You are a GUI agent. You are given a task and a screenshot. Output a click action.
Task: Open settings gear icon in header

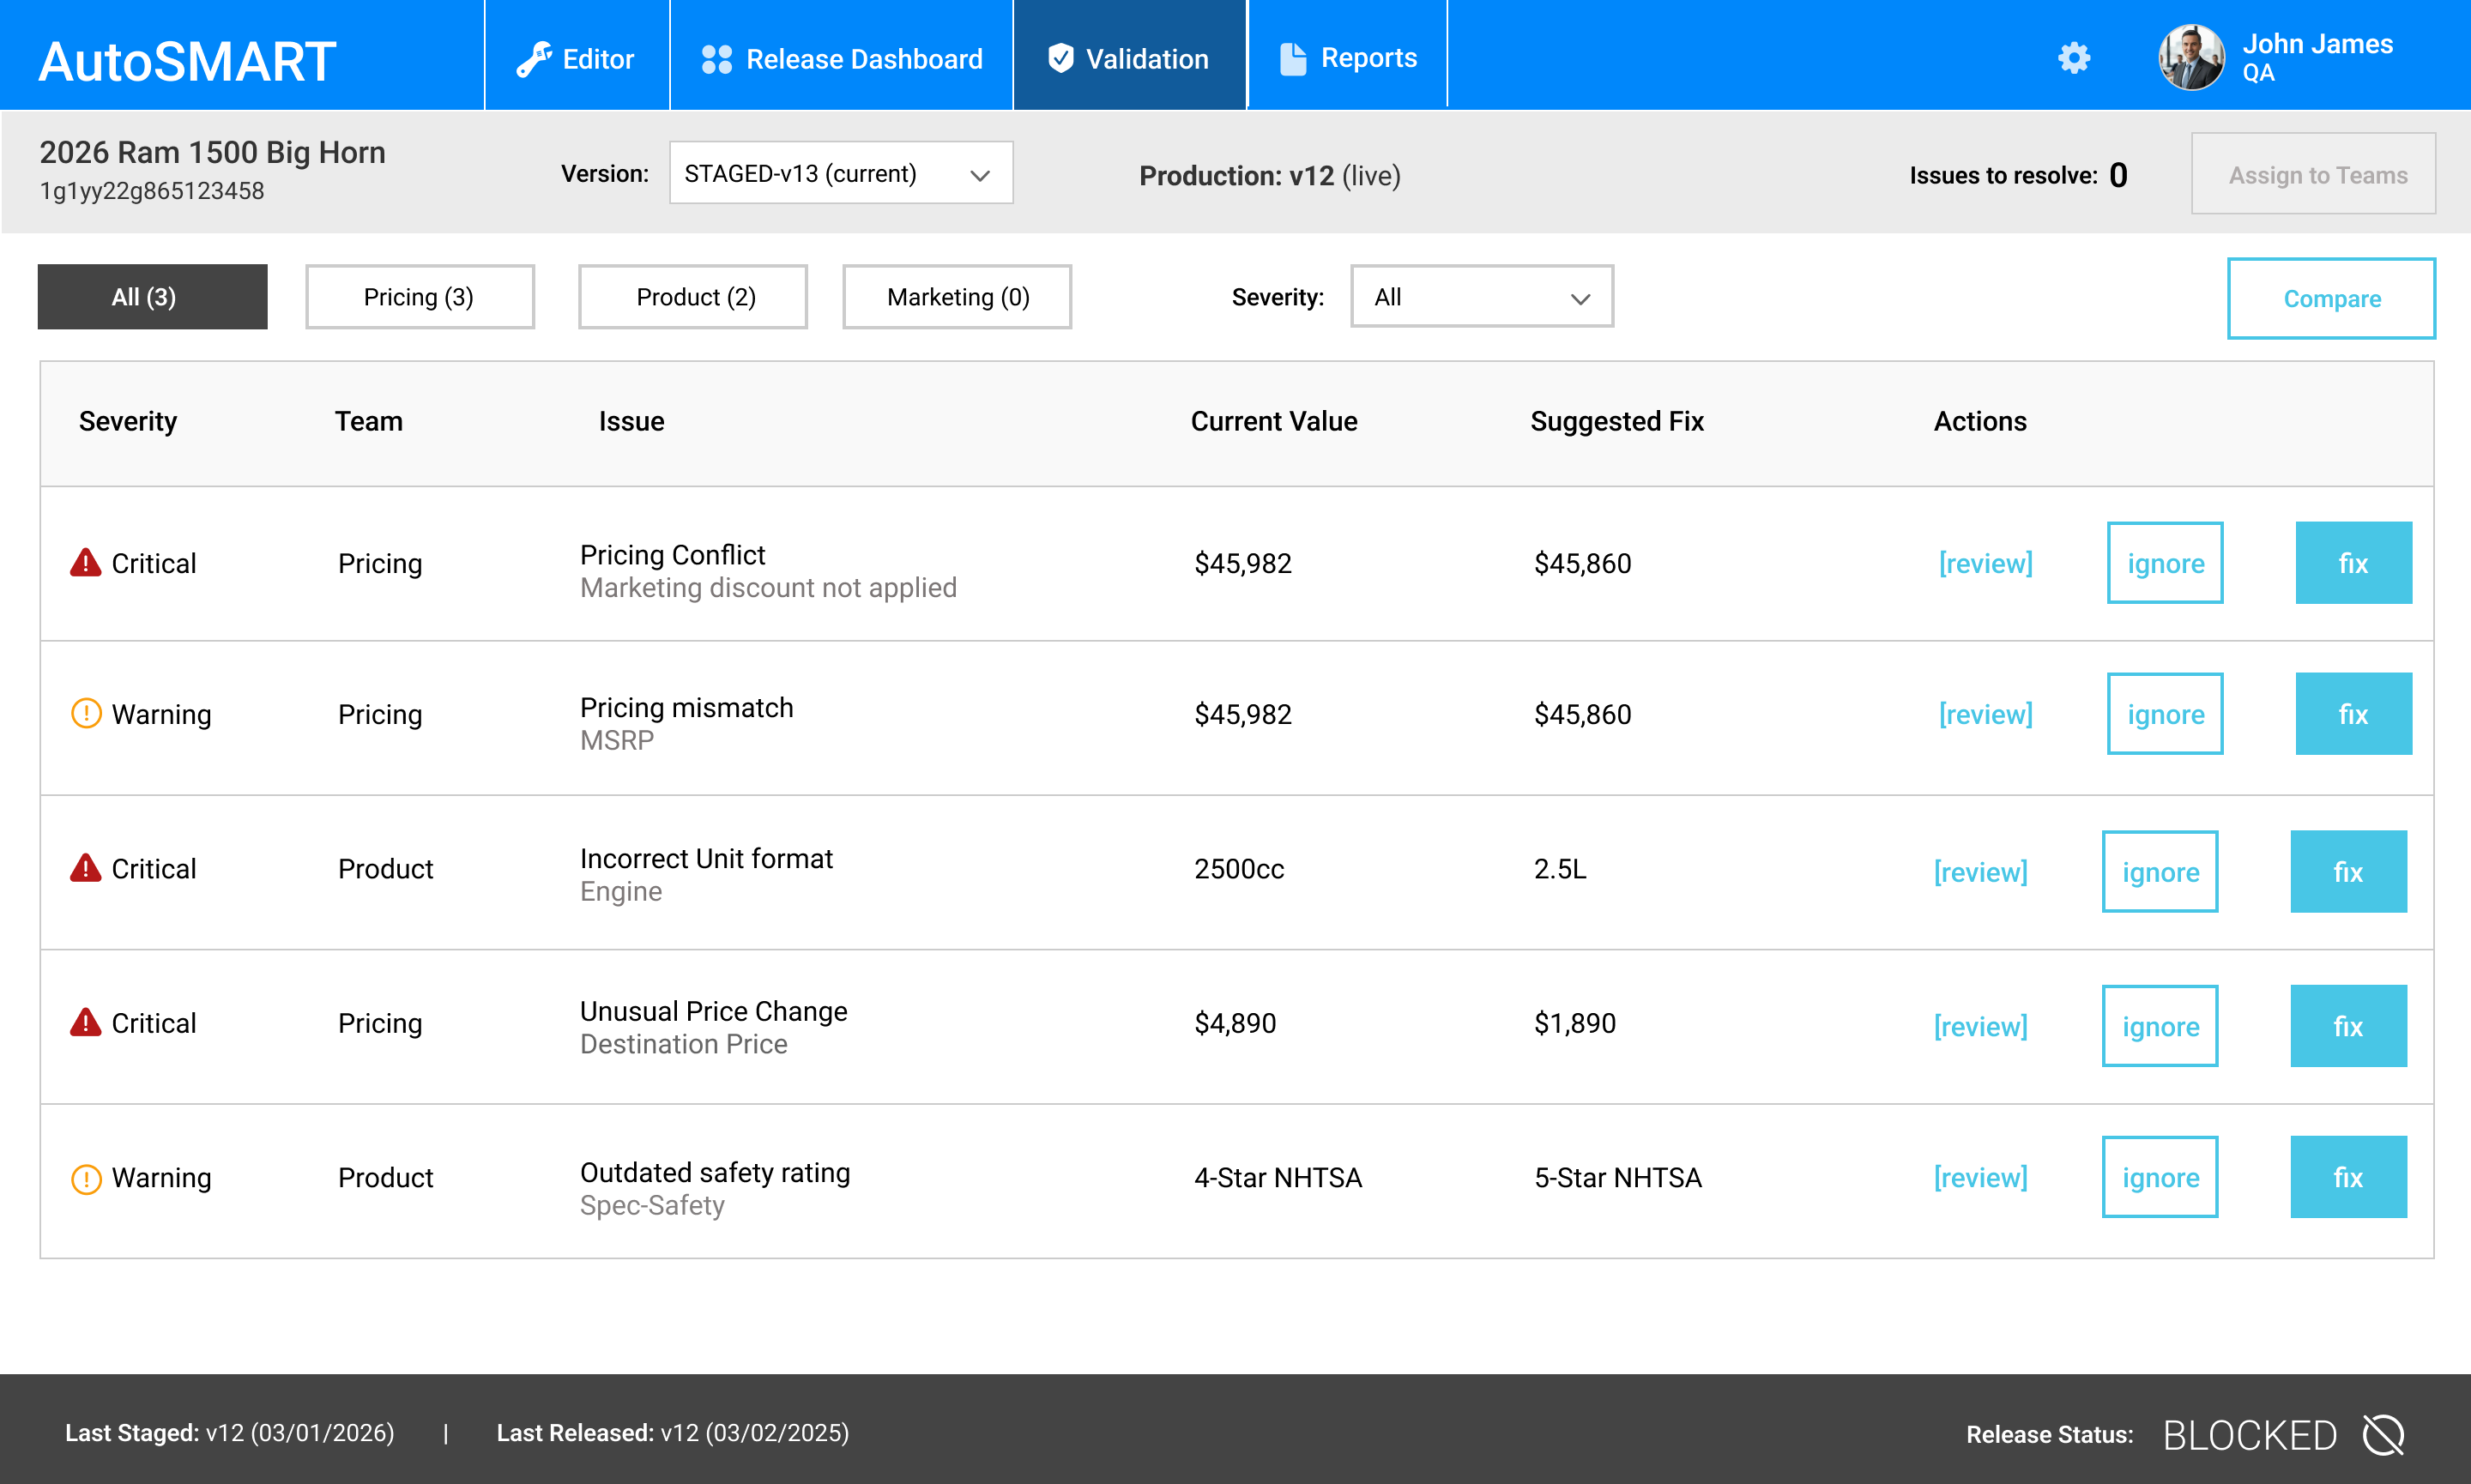point(2073,58)
